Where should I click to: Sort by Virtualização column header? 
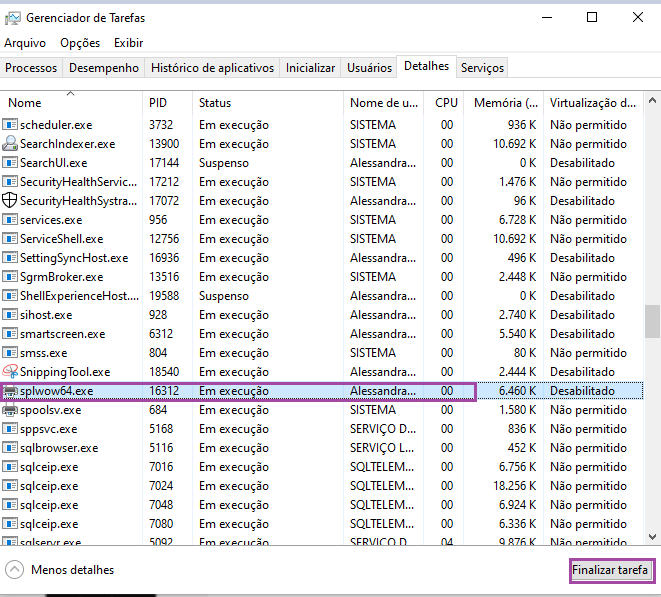pyautogui.click(x=593, y=102)
